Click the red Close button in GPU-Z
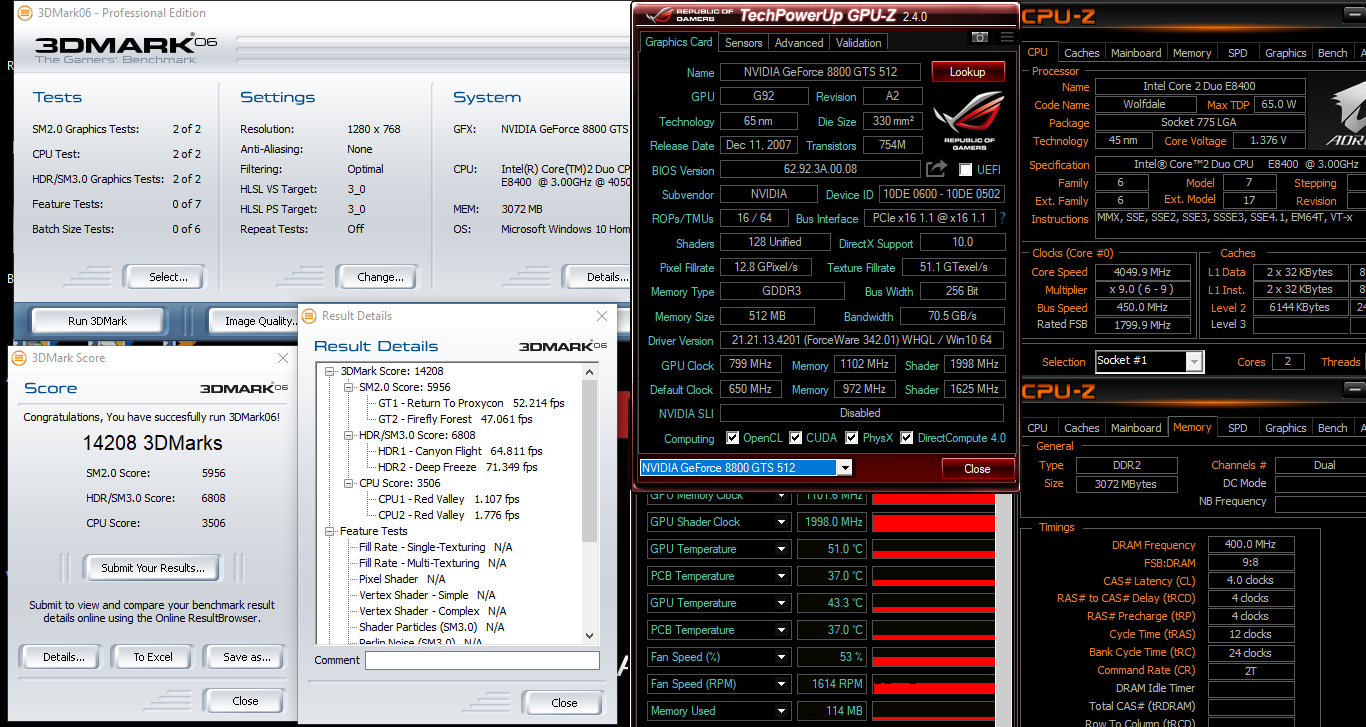Image resolution: width=1366 pixels, height=727 pixels. [977, 468]
